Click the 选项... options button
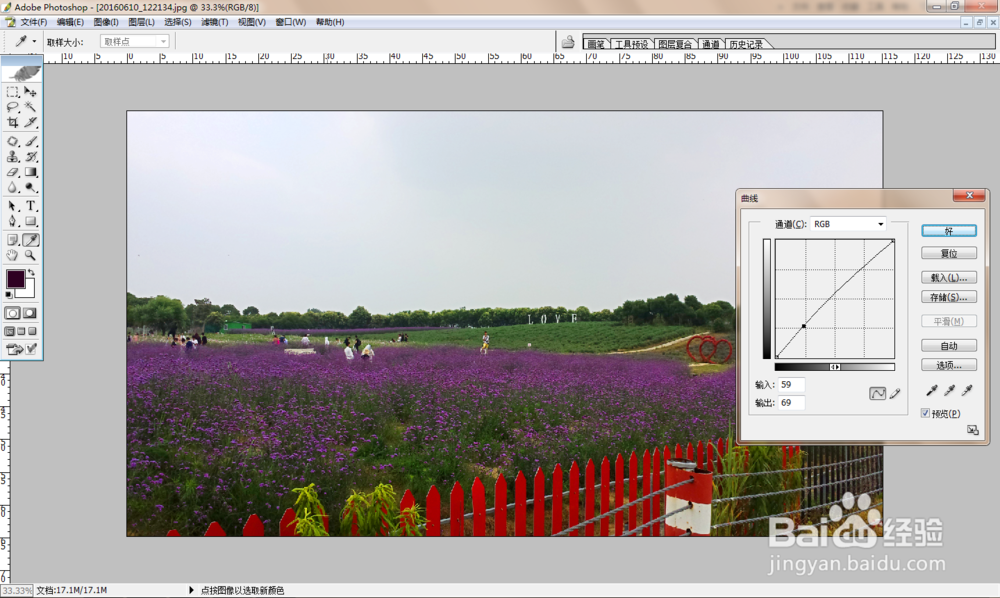1000x598 pixels. [x=949, y=365]
